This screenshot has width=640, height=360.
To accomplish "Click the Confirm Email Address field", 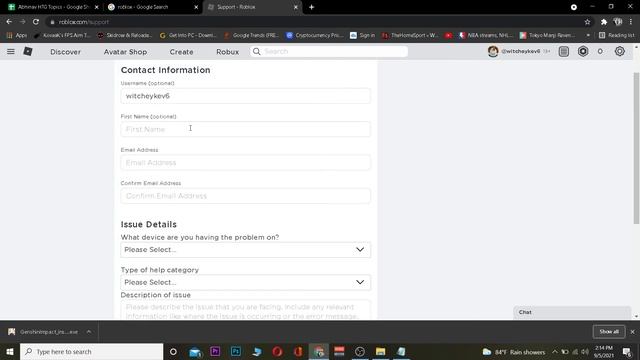I will point(245,196).
